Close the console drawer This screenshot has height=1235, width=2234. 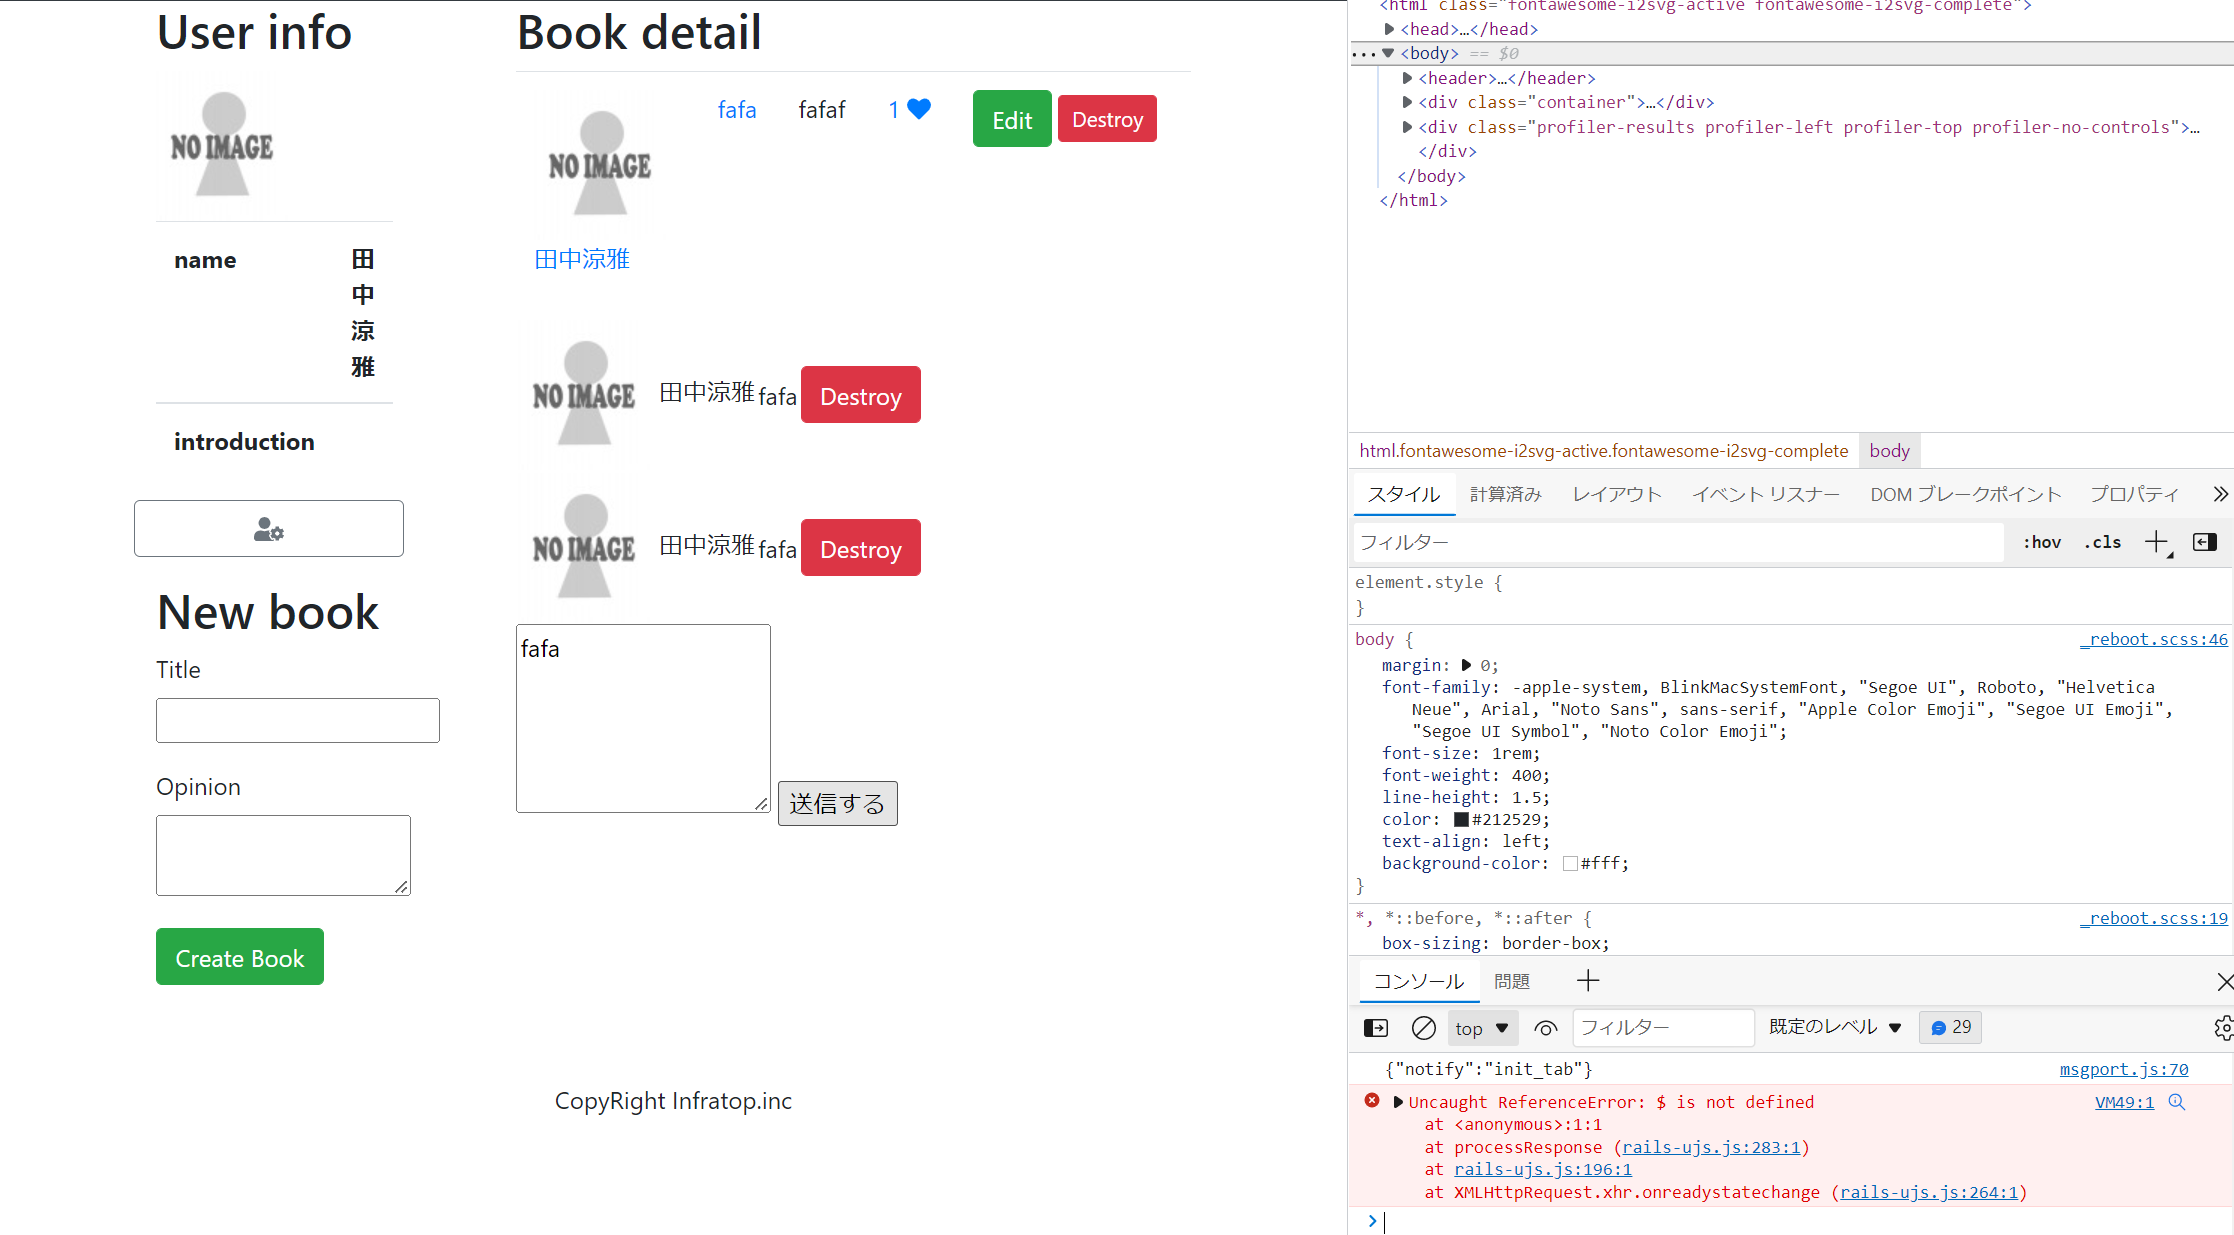(x=2224, y=982)
